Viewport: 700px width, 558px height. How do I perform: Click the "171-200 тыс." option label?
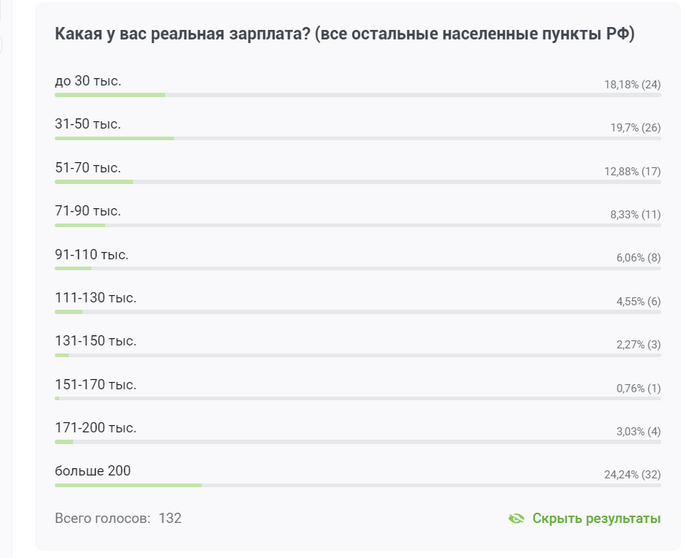(x=96, y=428)
